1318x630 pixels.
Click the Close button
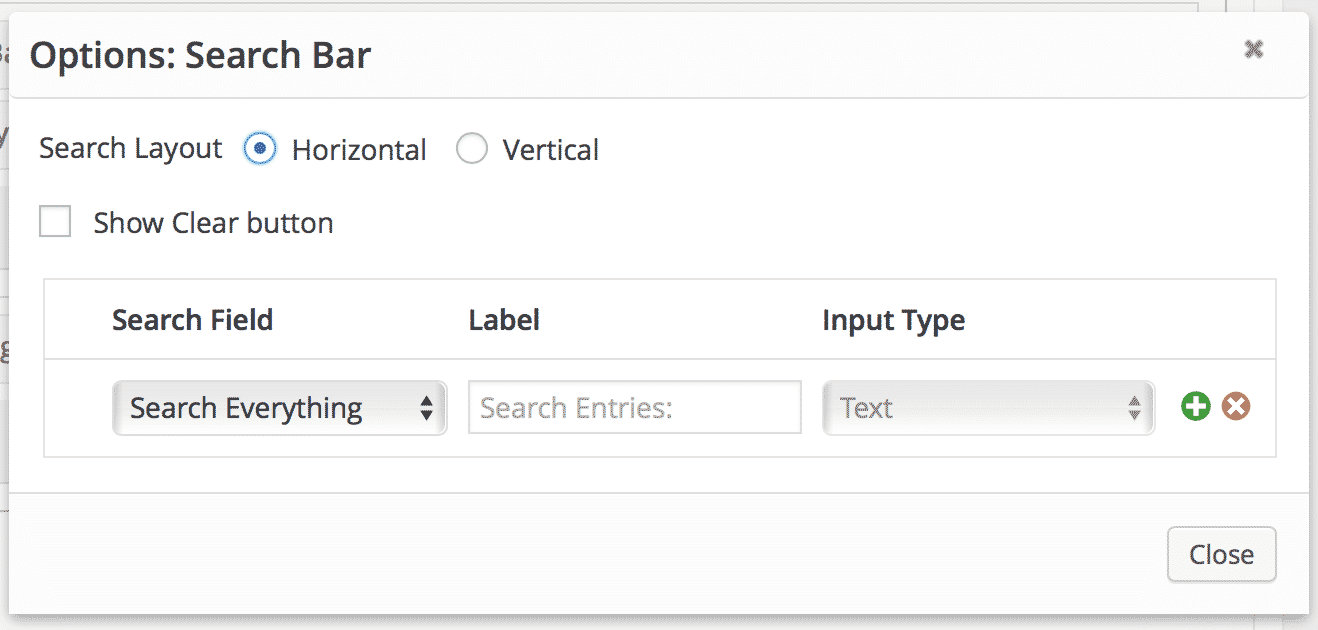[x=1221, y=554]
